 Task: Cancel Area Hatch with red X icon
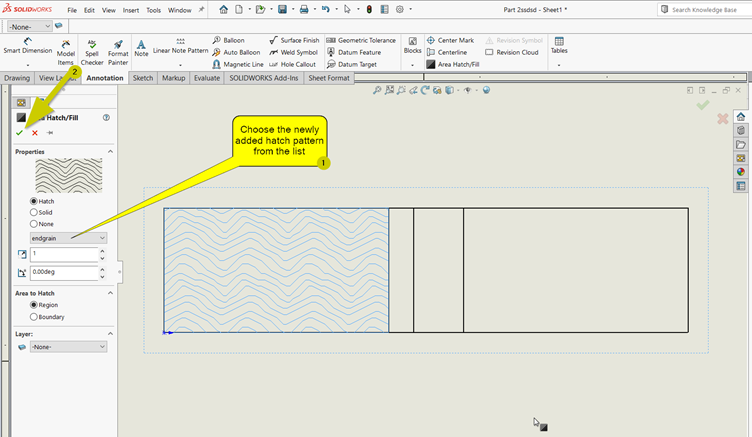click(35, 133)
